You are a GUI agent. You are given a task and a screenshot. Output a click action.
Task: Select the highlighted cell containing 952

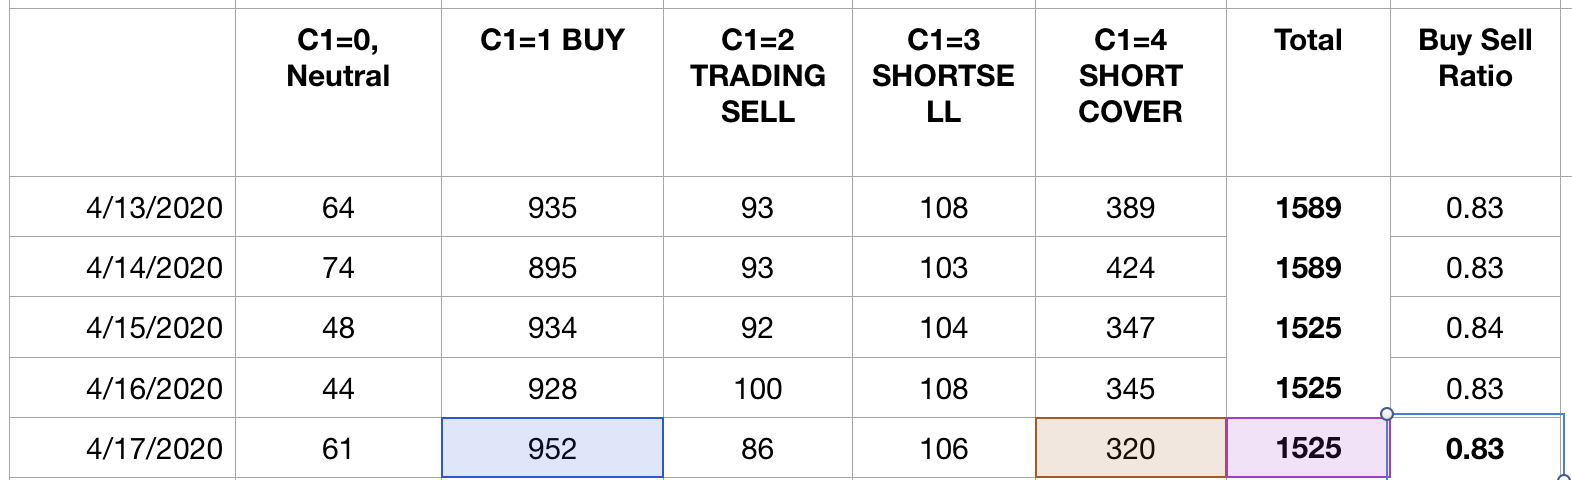(x=552, y=448)
